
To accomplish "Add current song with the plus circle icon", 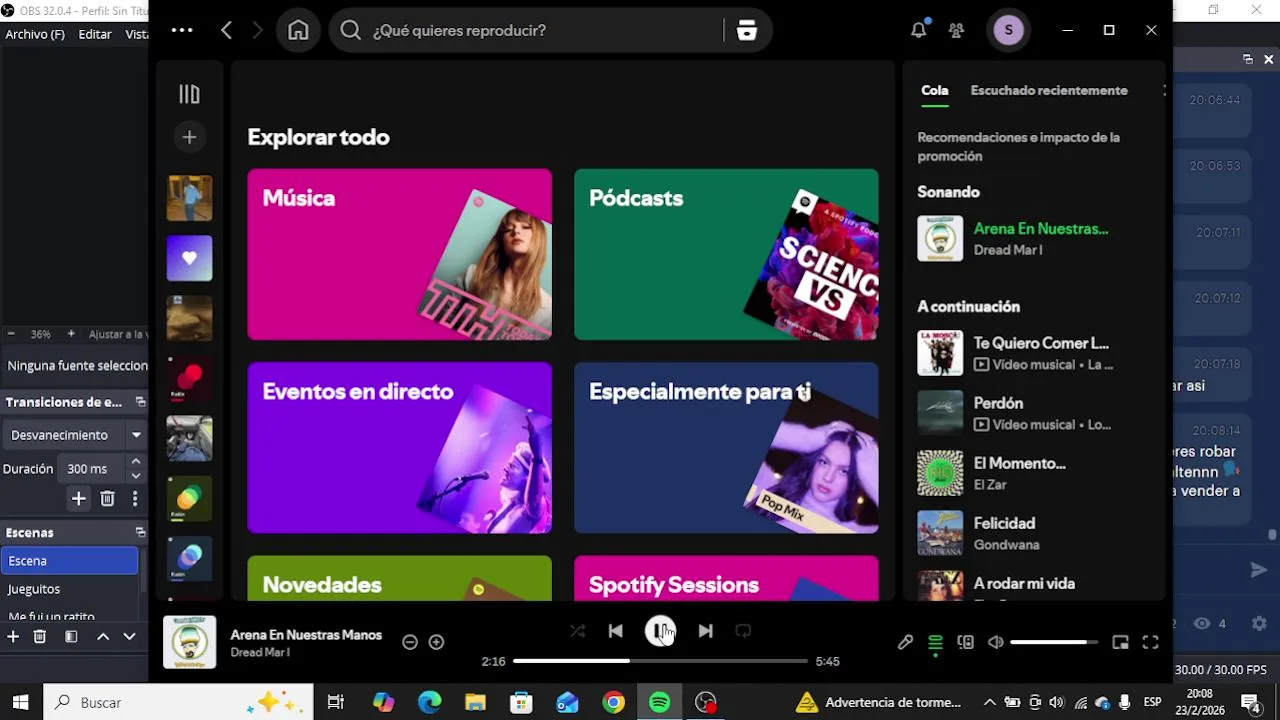I will coord(436,642).
